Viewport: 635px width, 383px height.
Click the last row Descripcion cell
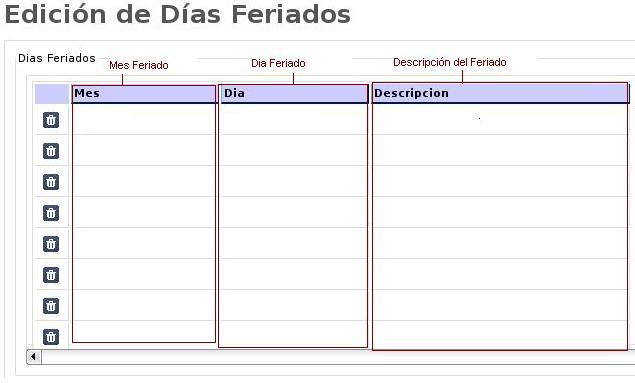click(500, 335)
